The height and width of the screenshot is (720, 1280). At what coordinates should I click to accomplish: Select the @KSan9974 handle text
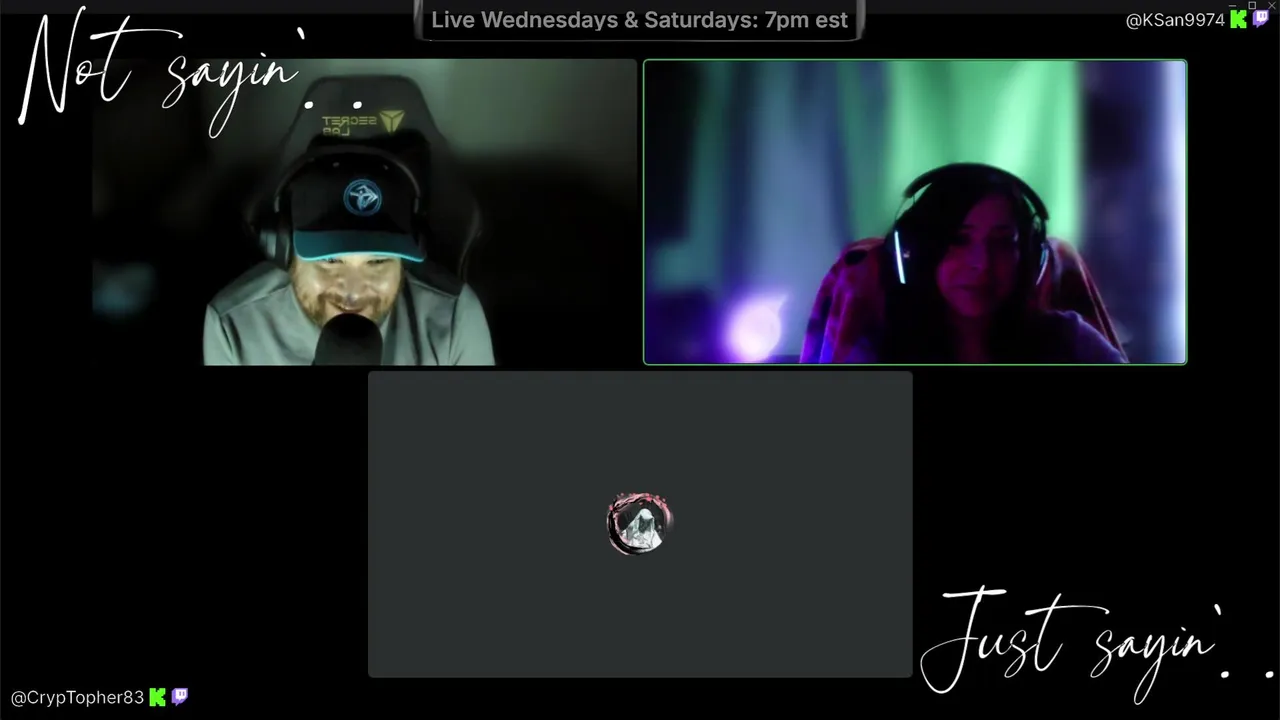pyautogui.click(x=1176, y=20)
